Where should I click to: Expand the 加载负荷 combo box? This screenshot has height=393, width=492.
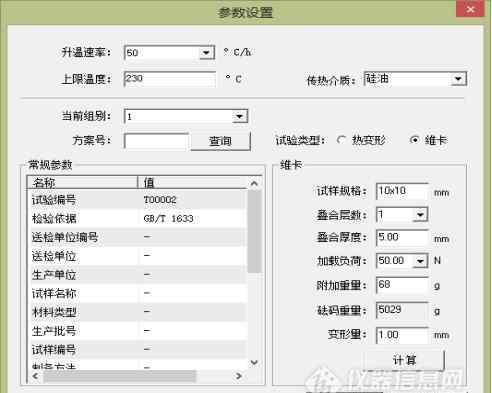(420, 261)
